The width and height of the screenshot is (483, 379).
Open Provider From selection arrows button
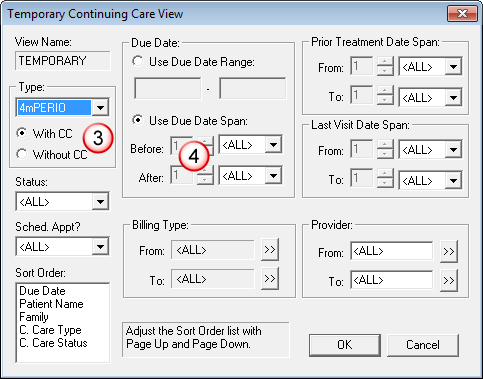(449, 251)
